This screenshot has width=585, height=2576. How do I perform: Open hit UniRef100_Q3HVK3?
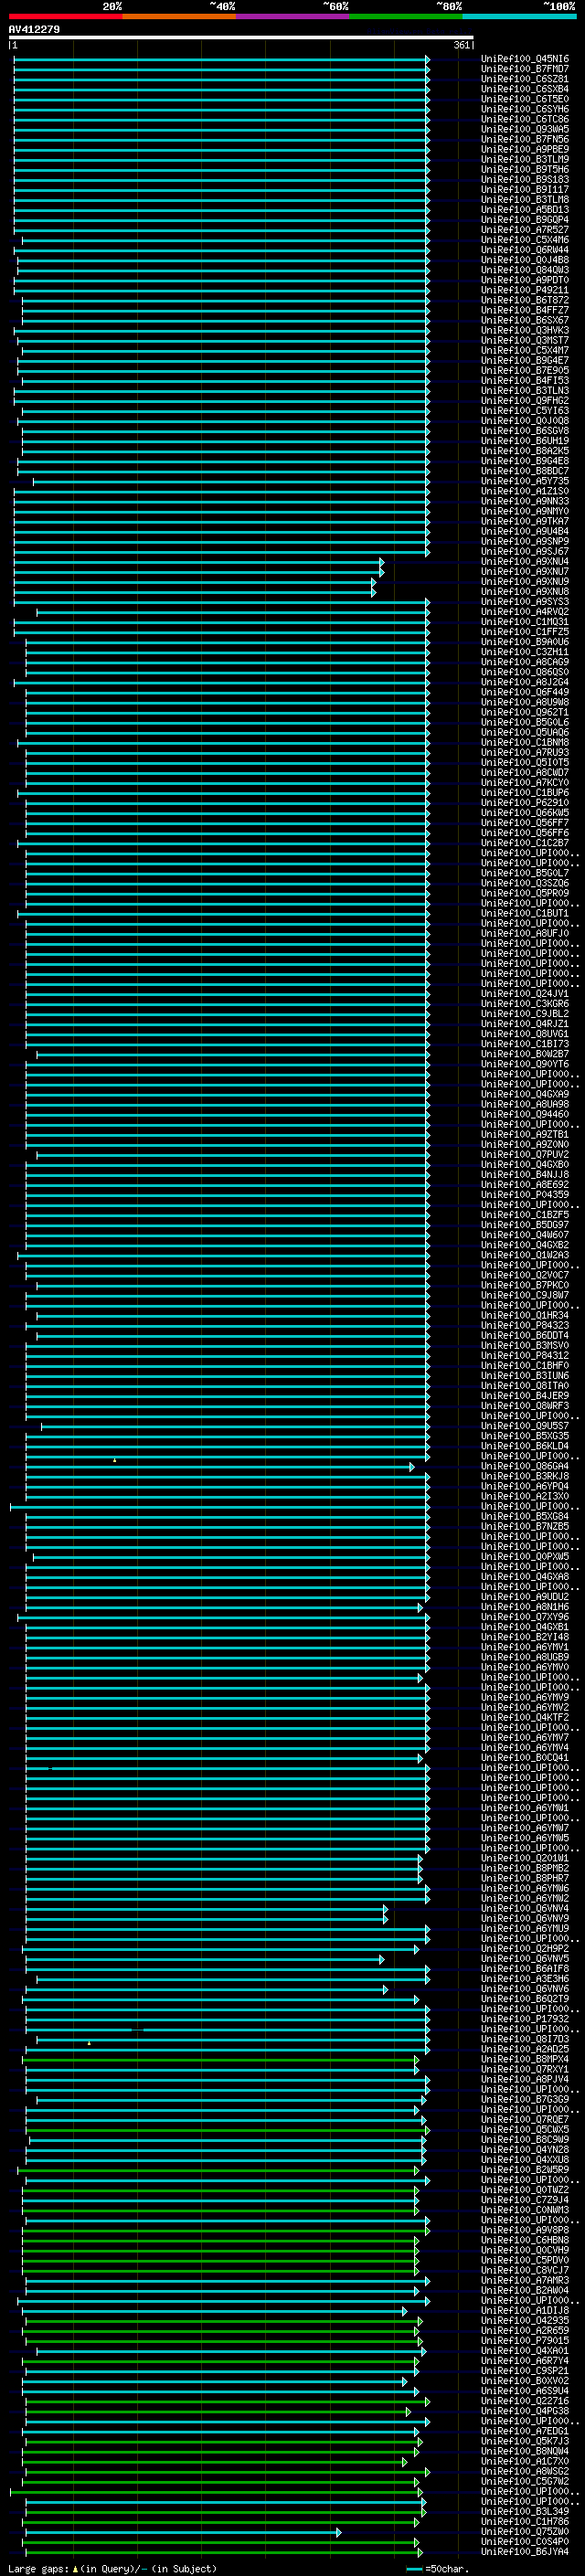[x=525, y=330]
